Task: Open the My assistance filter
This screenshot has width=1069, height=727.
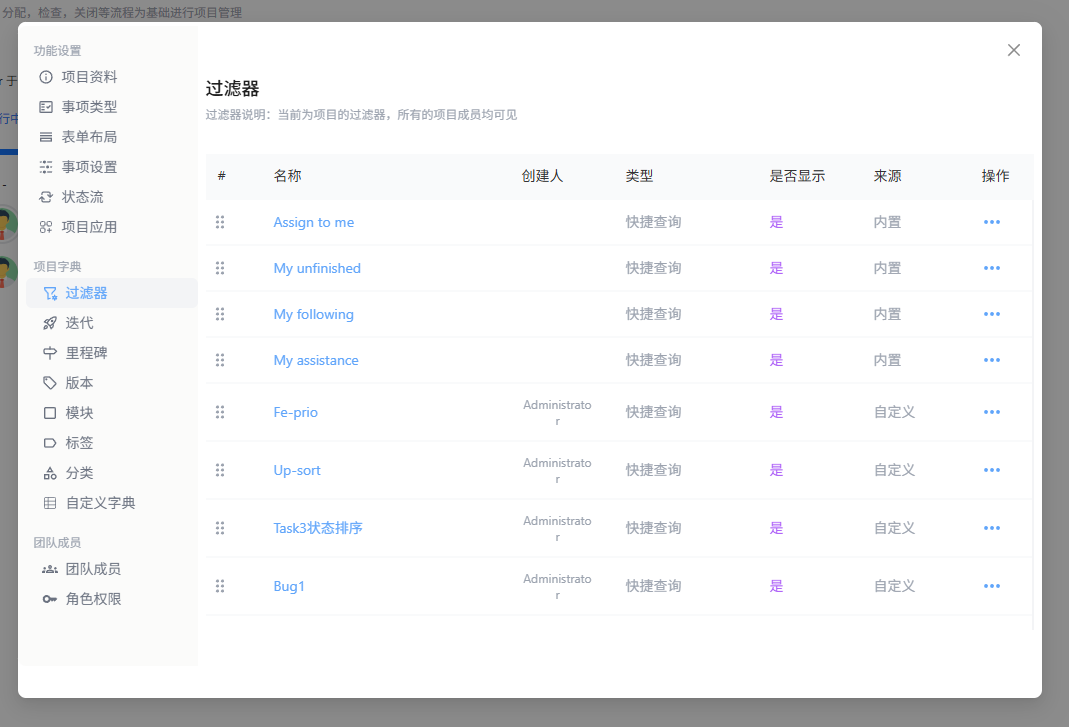Action: pyautogui.click(x=316, y=360)
